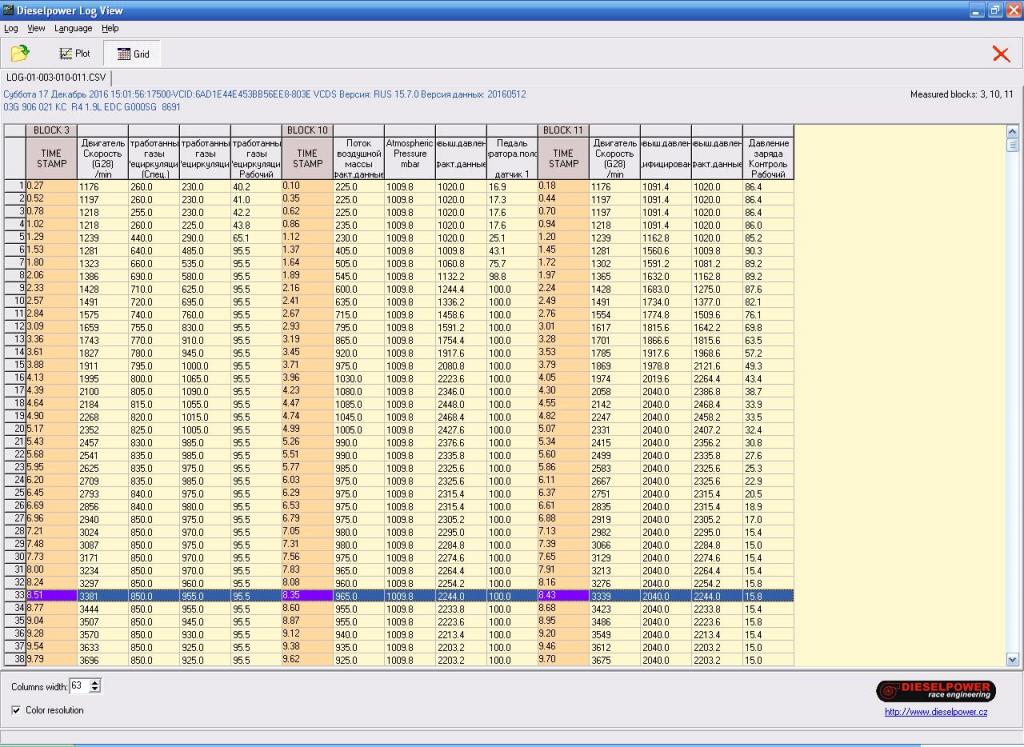Click the highlighted time stamp cell '8.51'
The image size is (1024, 747).
pyautogui.click(x=51, y=596)
